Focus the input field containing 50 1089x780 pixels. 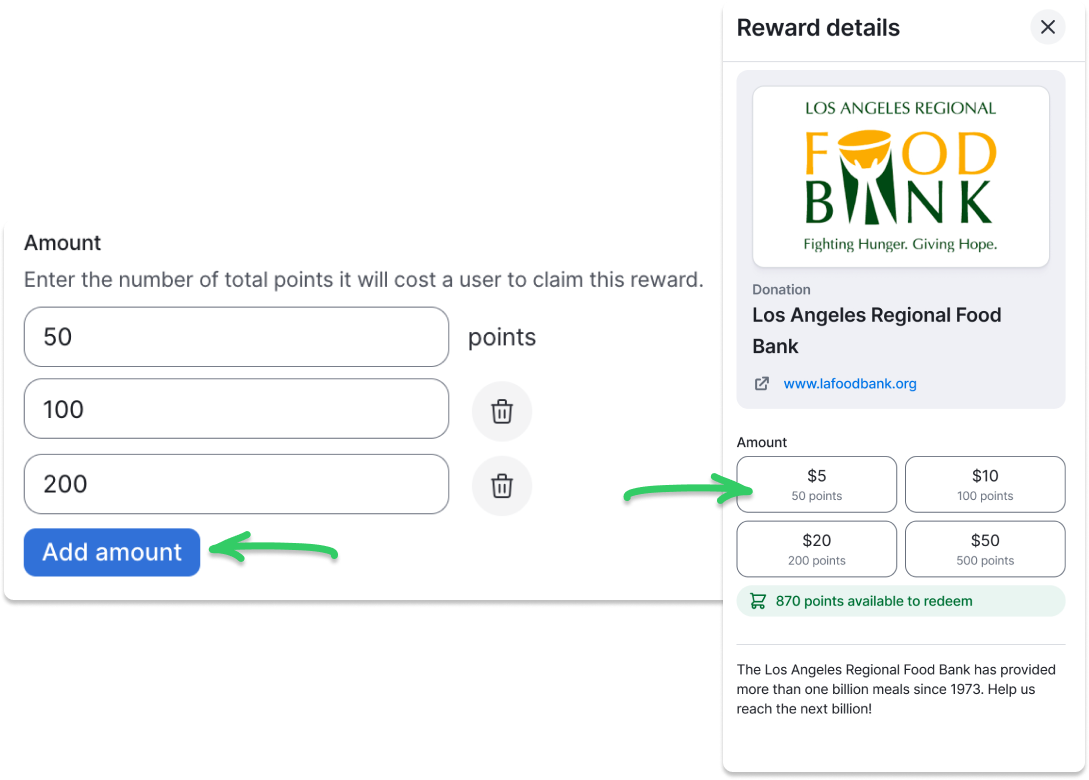236,337
